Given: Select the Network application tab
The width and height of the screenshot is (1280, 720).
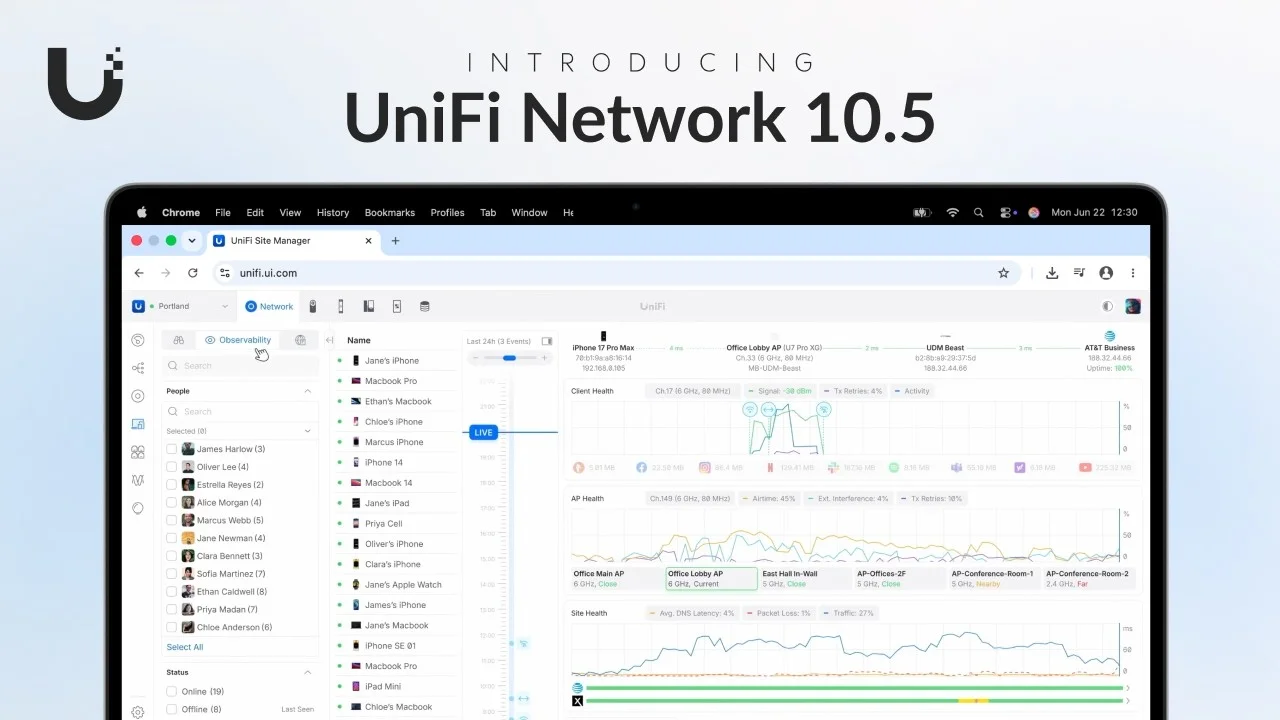Looking at the screenshot, I should pos(269,306).
